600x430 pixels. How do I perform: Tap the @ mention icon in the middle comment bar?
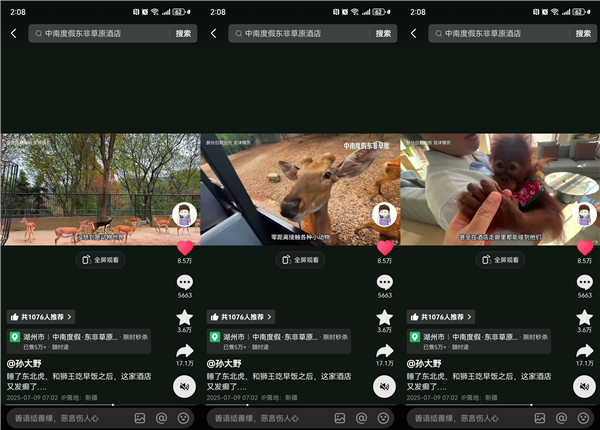coord(361,417)
